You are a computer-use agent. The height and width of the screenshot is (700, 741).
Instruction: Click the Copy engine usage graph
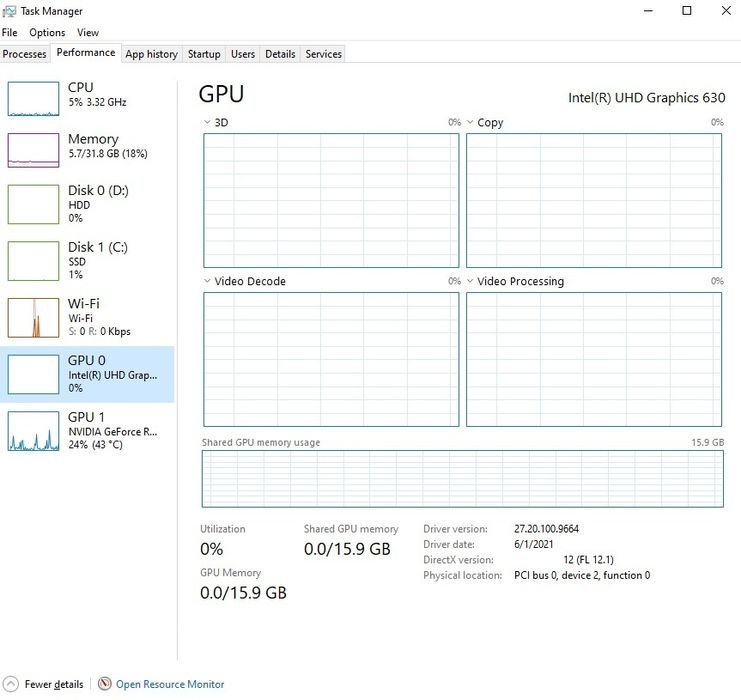594,200
